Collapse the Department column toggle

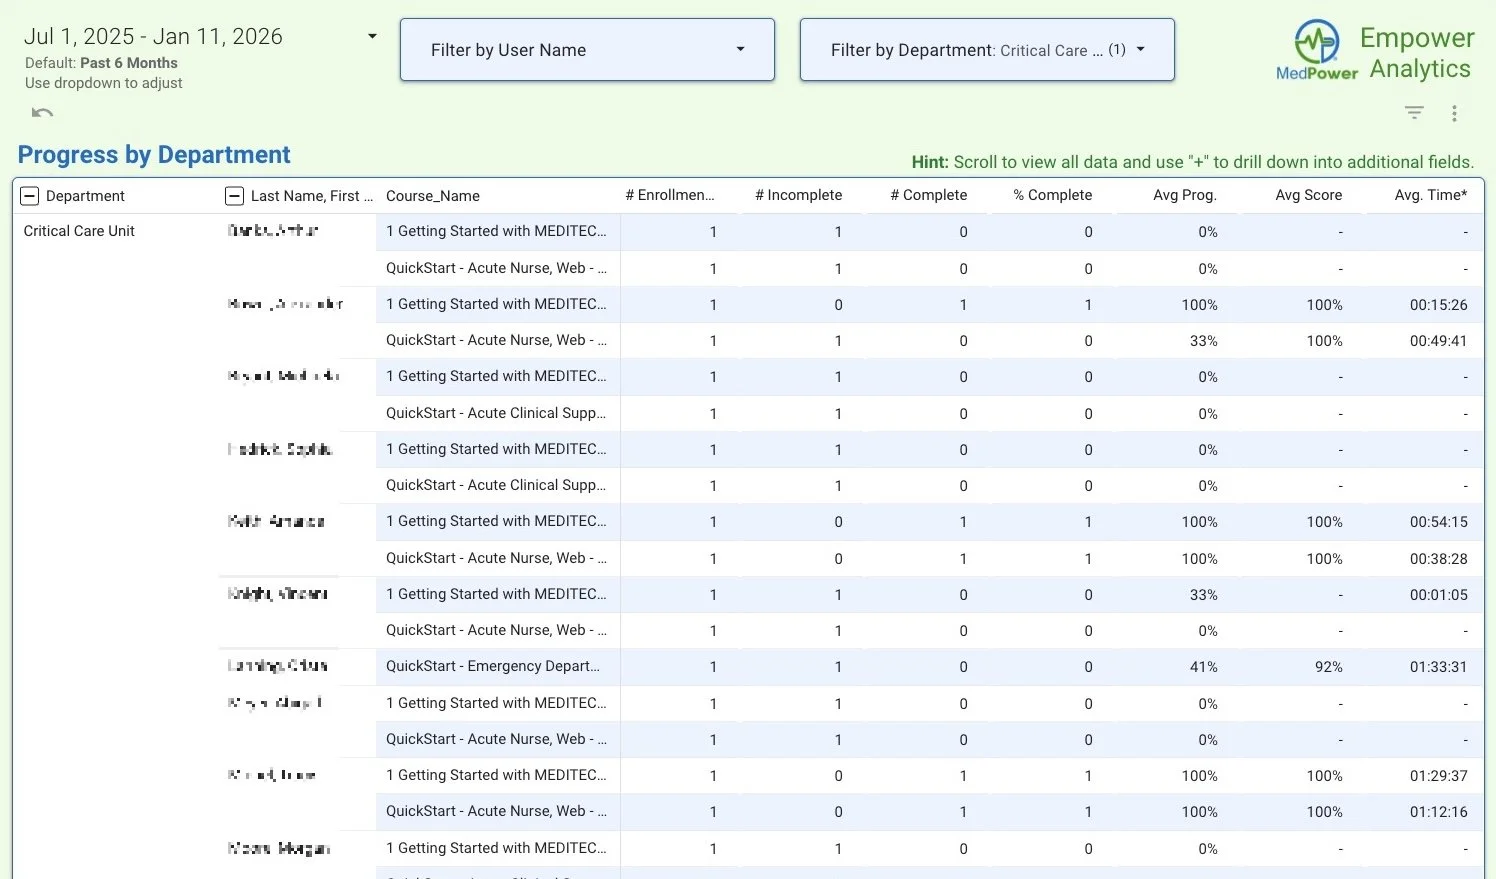30,196
